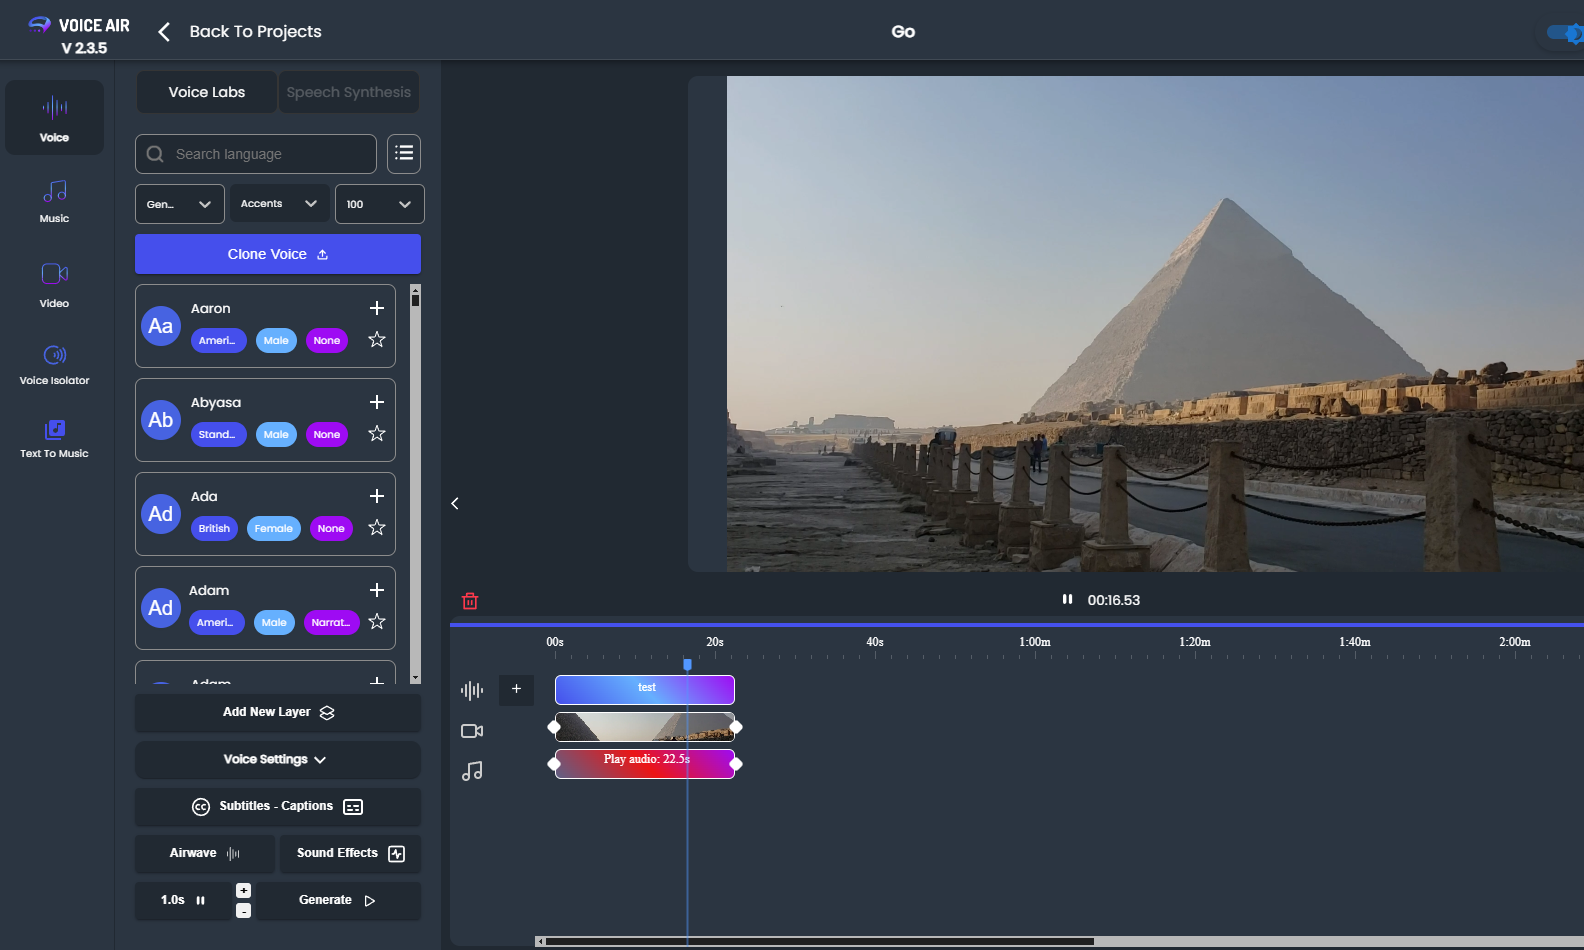Image resolution: width=1584 pixels, height=950 pixels.
Task: Favorite the Ada voice with star
Action: [x=377, y=528]
